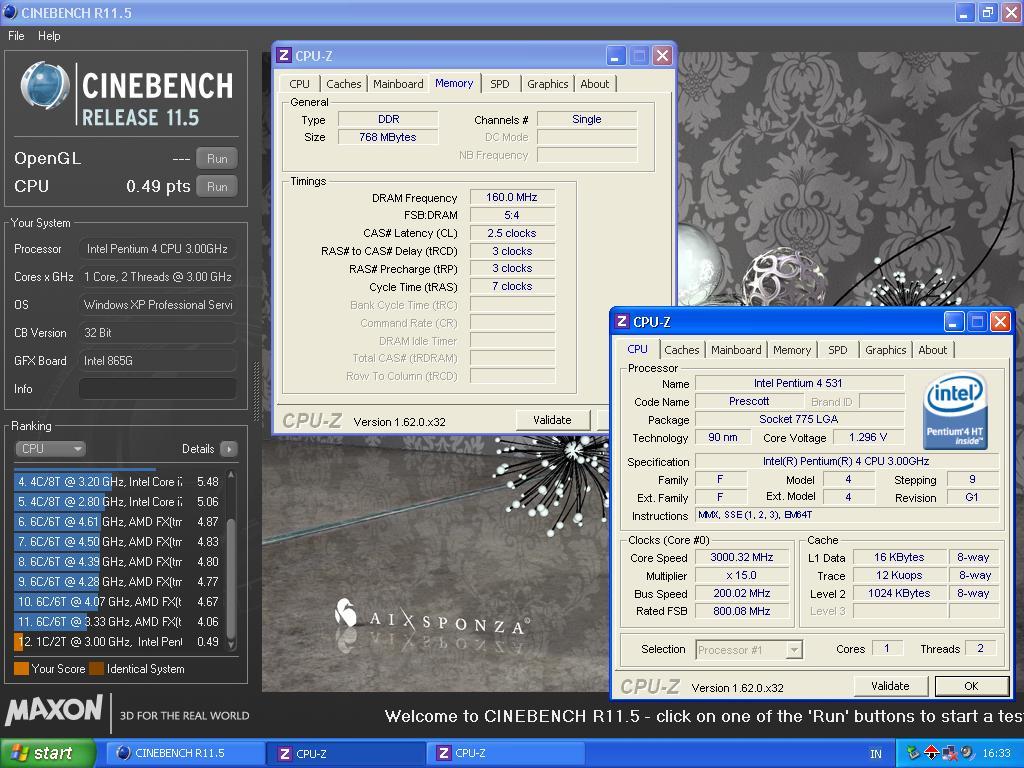Select Mainboard tab in front CPU-Z window
This screenshot has width=1024, height=768.
point(736,350)
